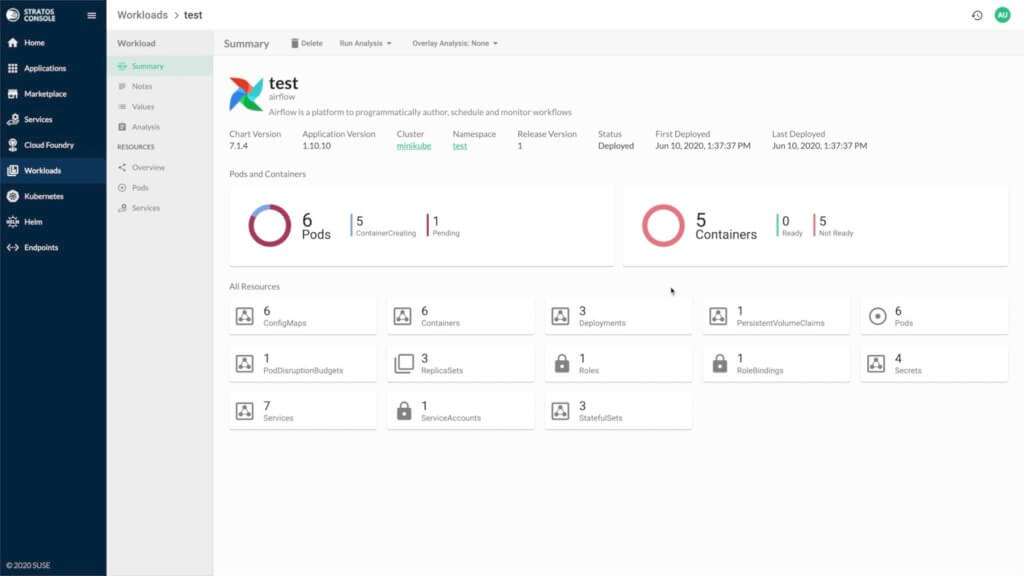Viewport: 1024px width, 576px height.
Task: Click the Delete workload button
Action: (307, 43)
